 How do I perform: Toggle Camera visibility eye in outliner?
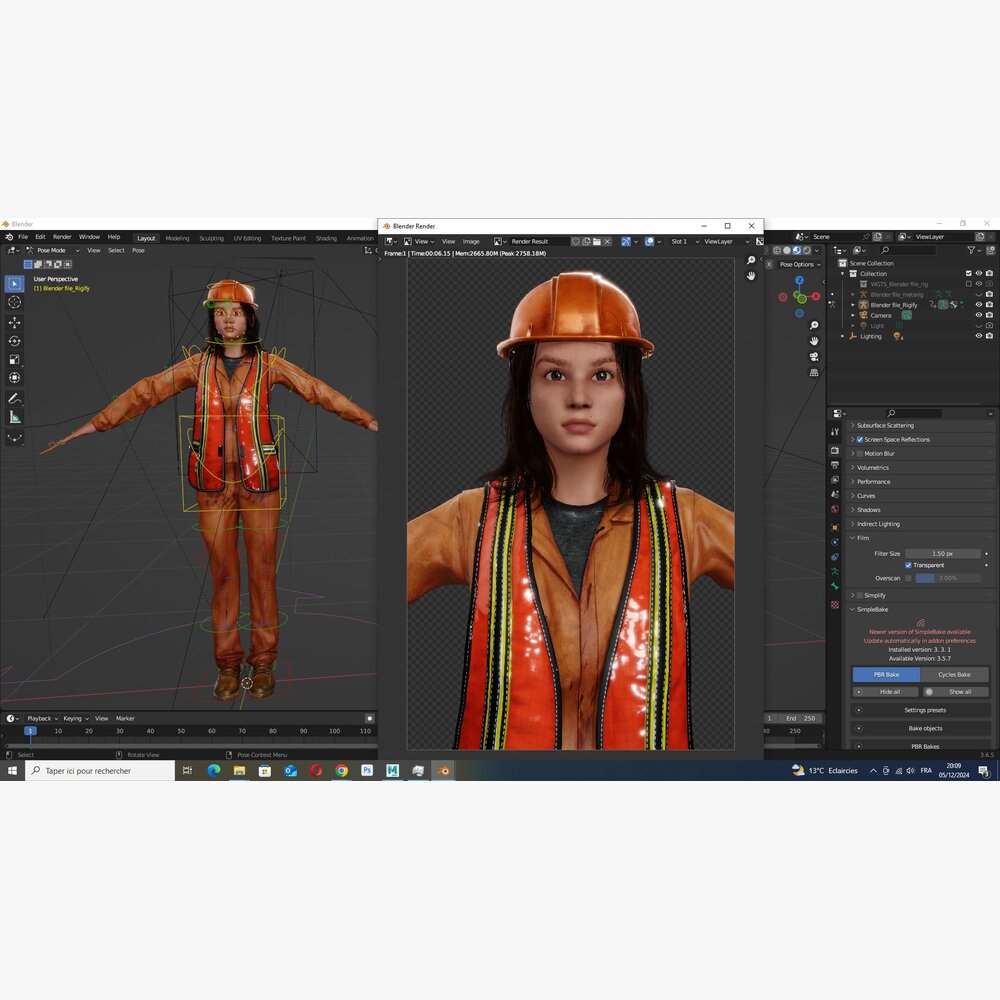tap(979, 315)
